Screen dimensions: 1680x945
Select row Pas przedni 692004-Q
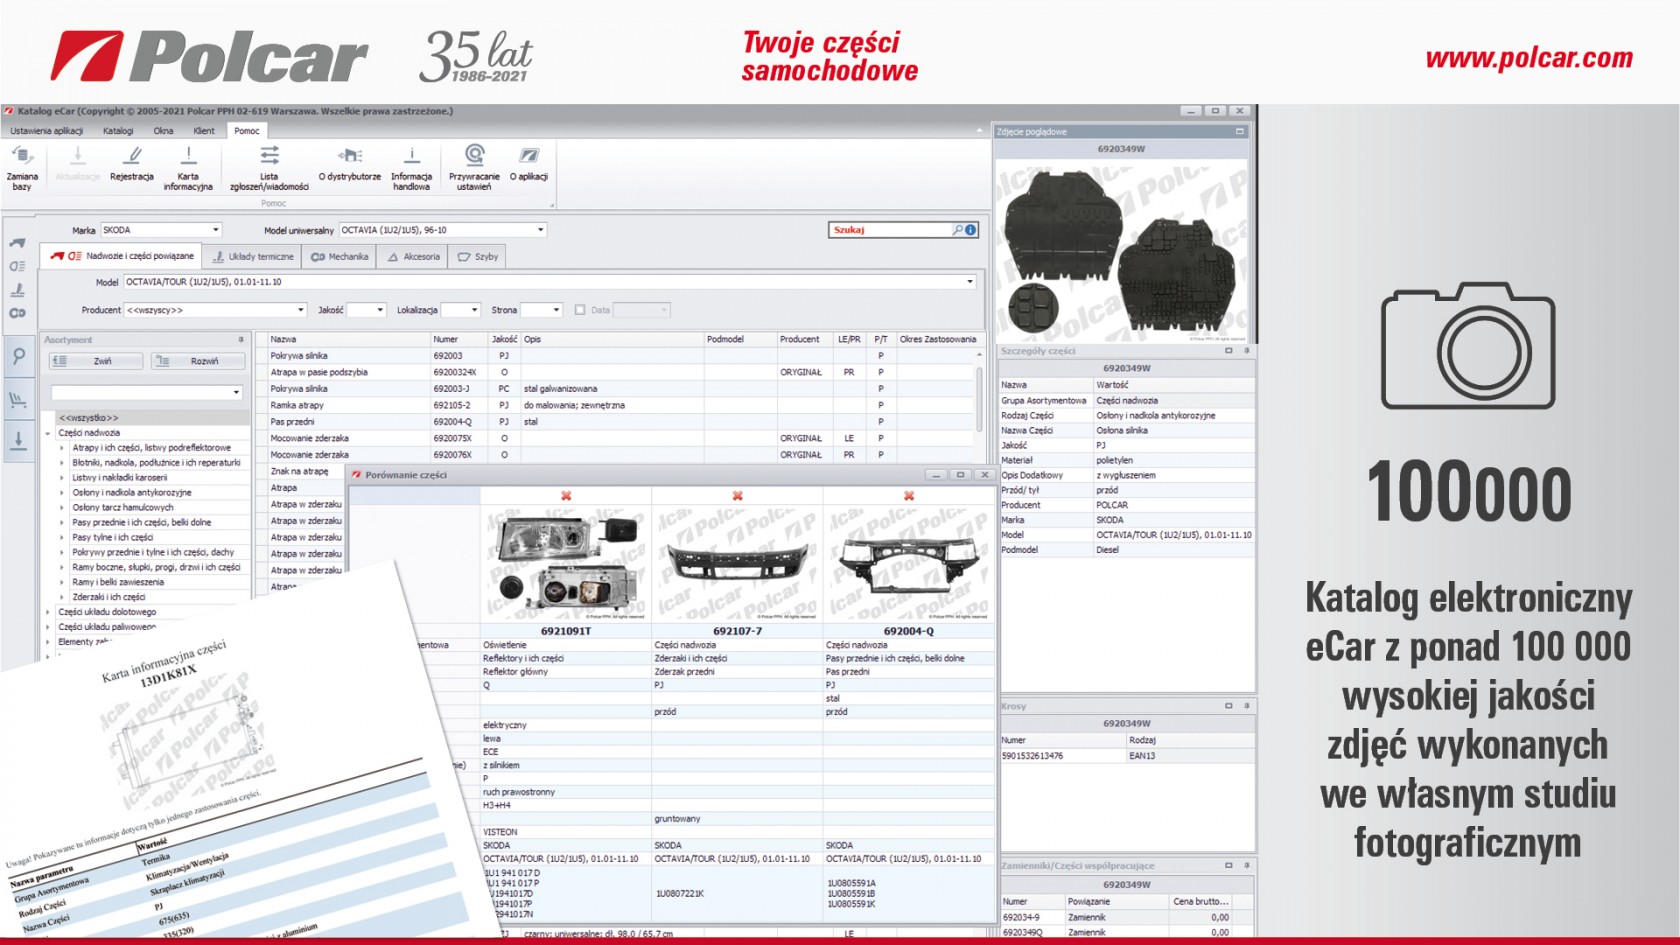point(620,422)
